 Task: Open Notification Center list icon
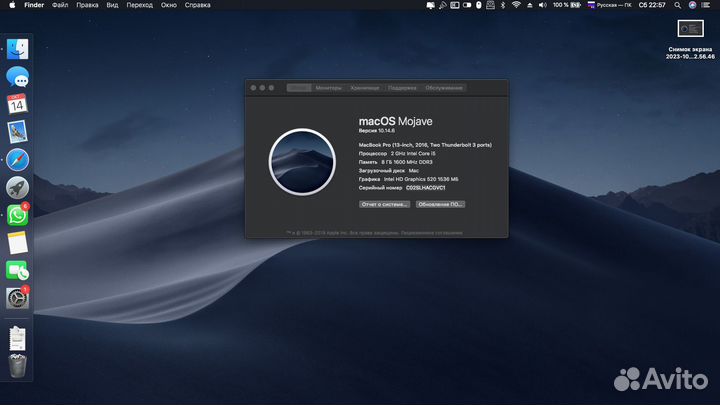[706, 5]
